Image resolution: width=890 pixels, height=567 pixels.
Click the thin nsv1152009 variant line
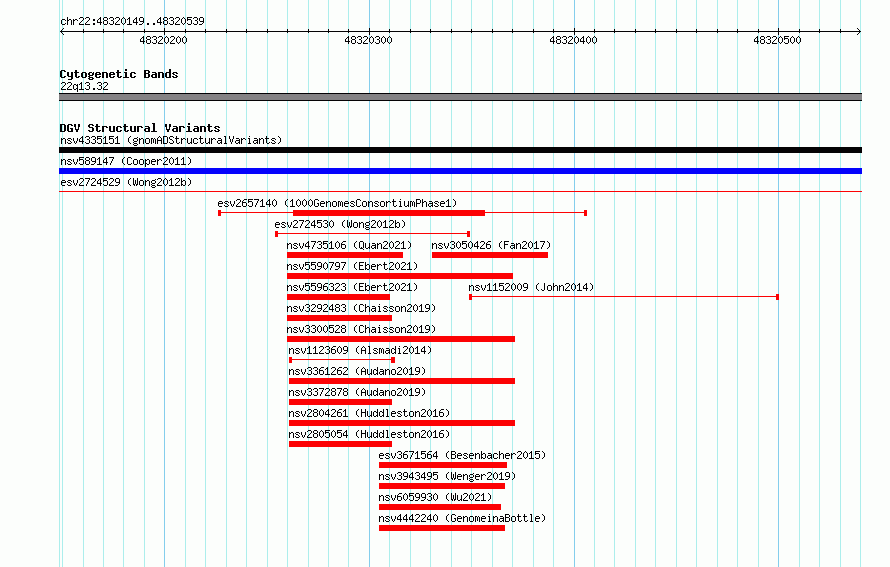point(624,297)
